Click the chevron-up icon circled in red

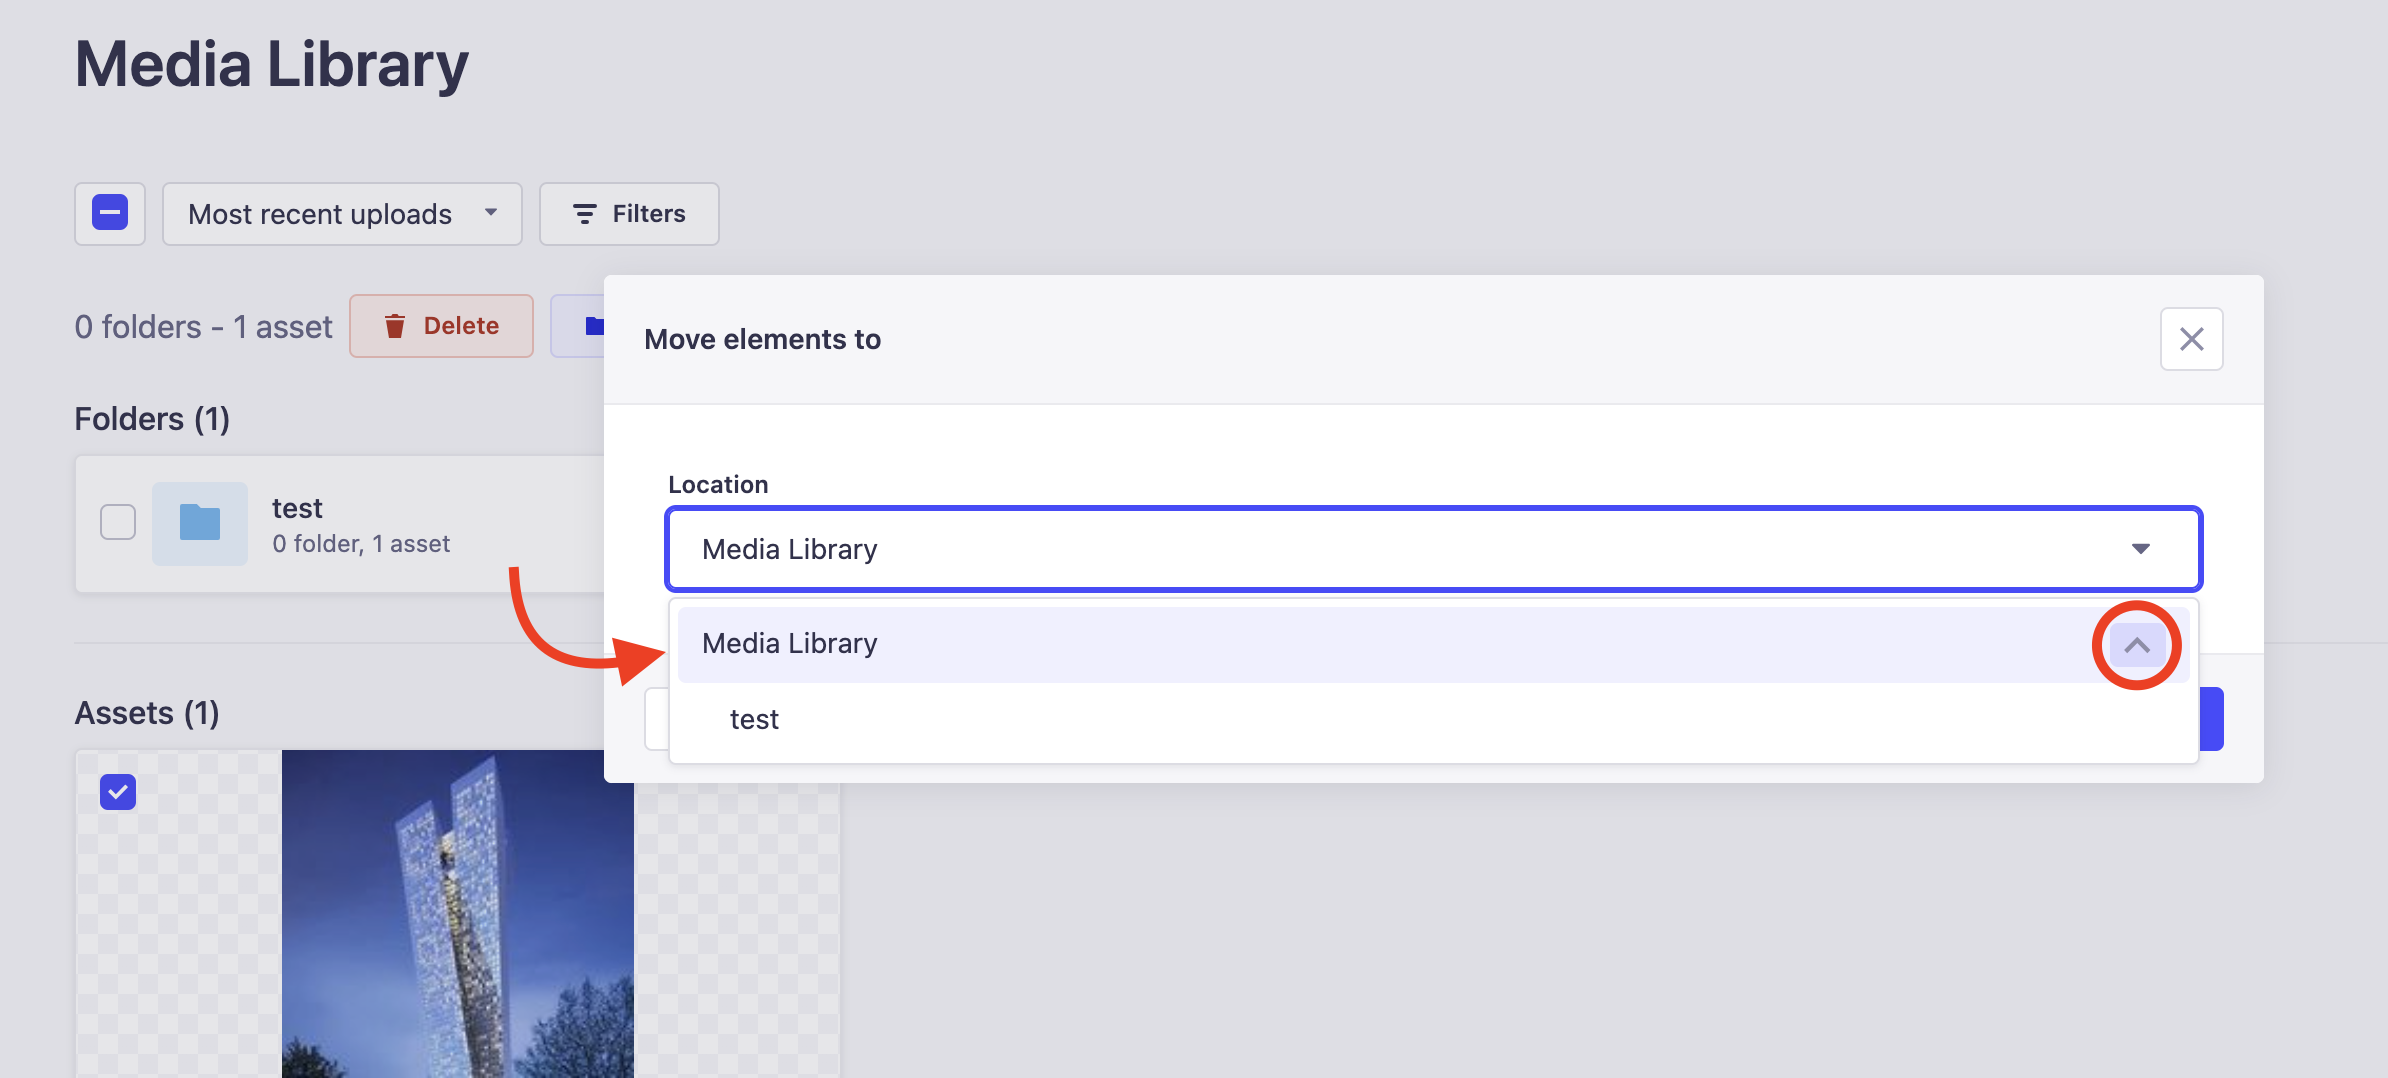[2138, 645]
